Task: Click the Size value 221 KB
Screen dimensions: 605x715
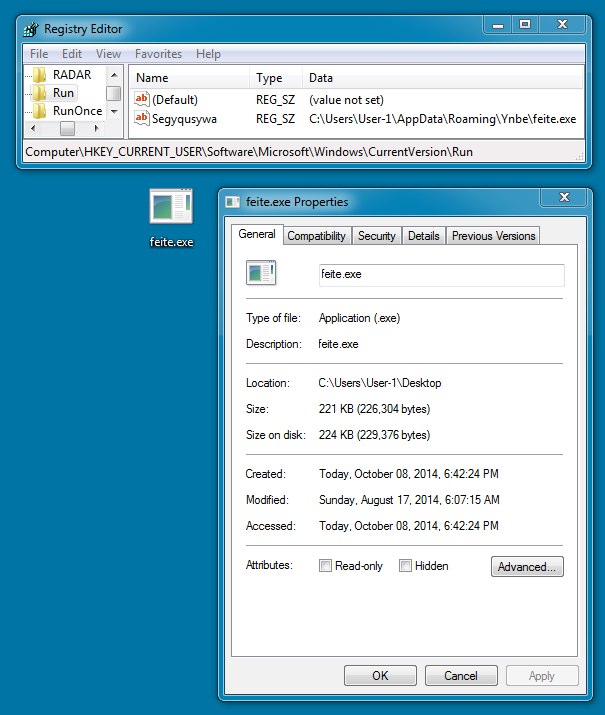Action: pos(374,409)
